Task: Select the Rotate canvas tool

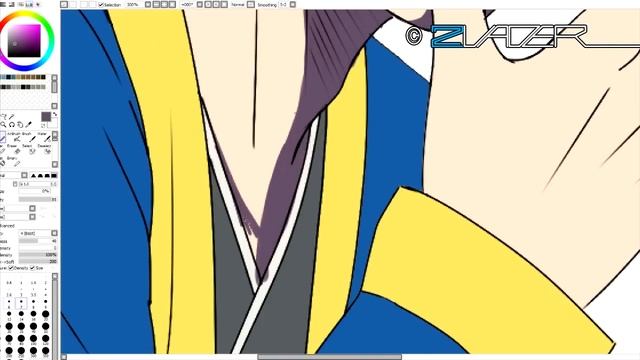Action: tap(12, 125)
